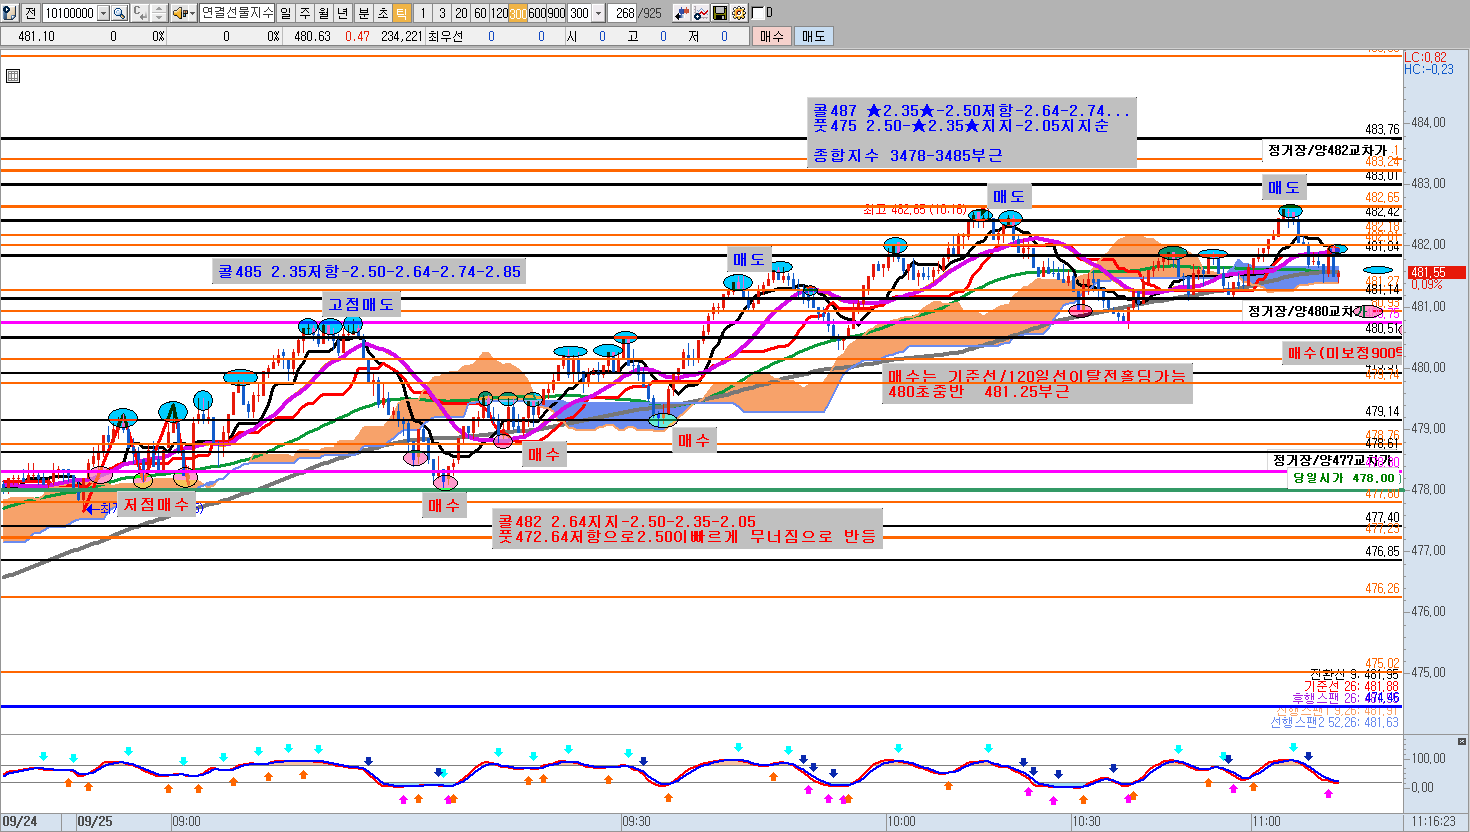This screenshot has height=832, width=1470.
Task: Expand the tick interval dropdown showing 300
Action: tap(598, 13)
